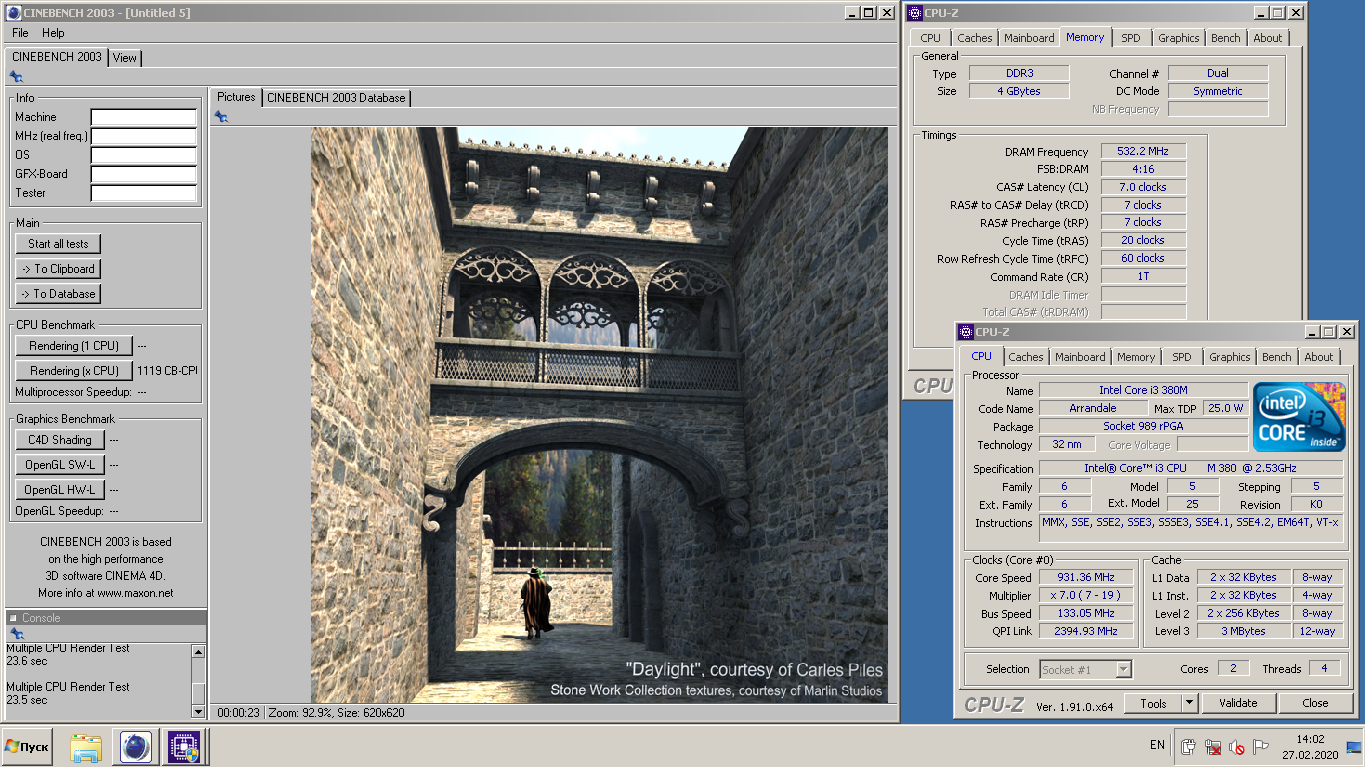
Task: Open File Explorer from the taskbar
Action: click(x=86, y=747)
